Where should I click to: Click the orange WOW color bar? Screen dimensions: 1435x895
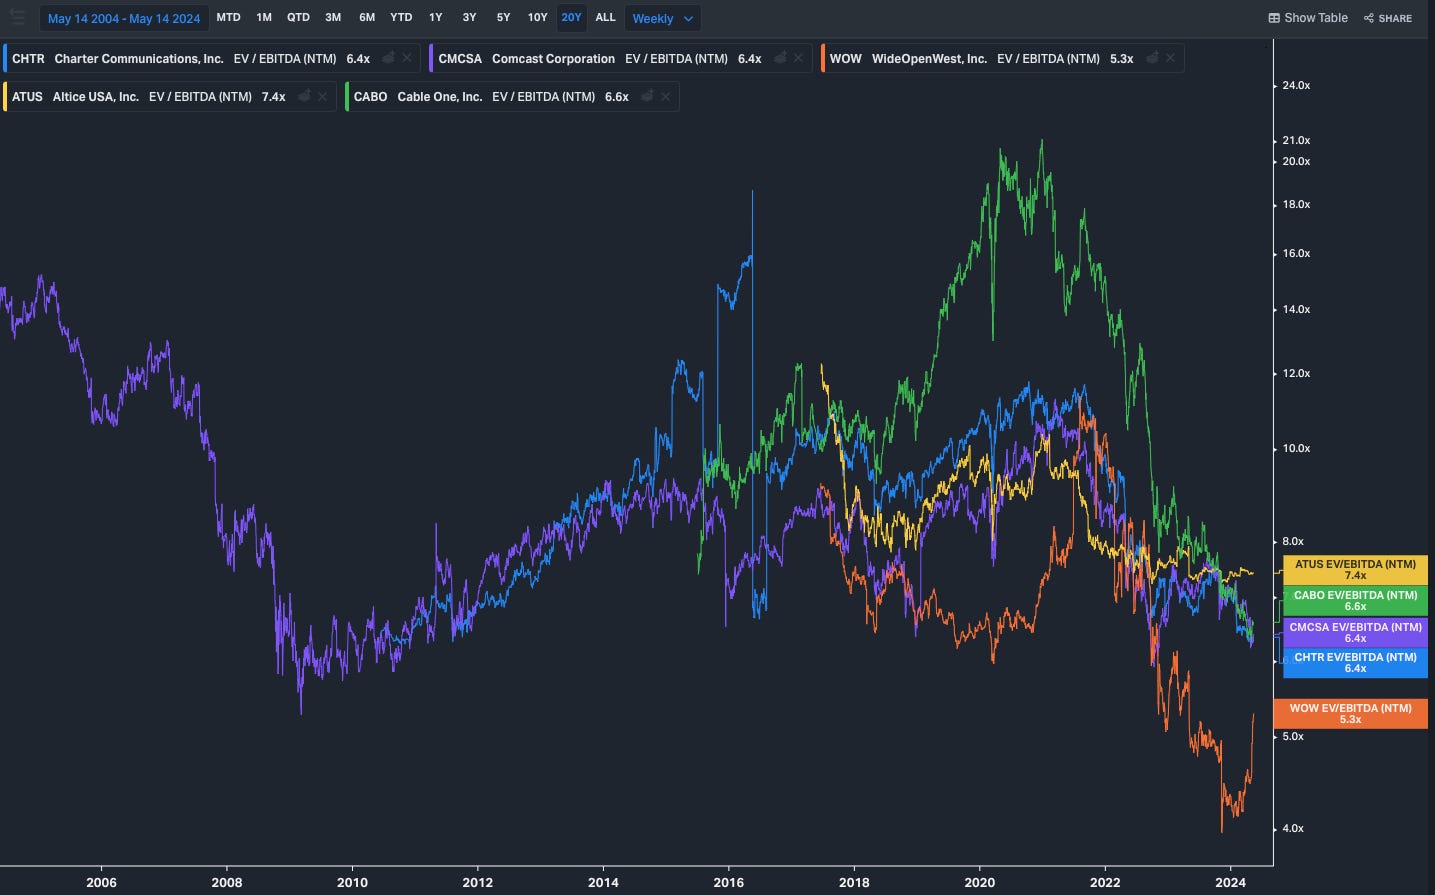(x=823, y=58)
